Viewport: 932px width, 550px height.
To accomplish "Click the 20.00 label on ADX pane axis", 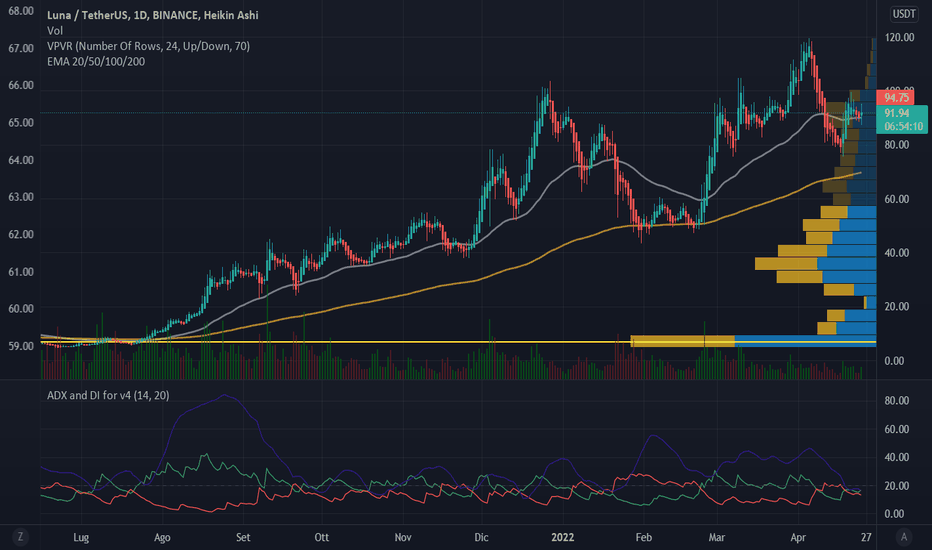I will [896, 485].
